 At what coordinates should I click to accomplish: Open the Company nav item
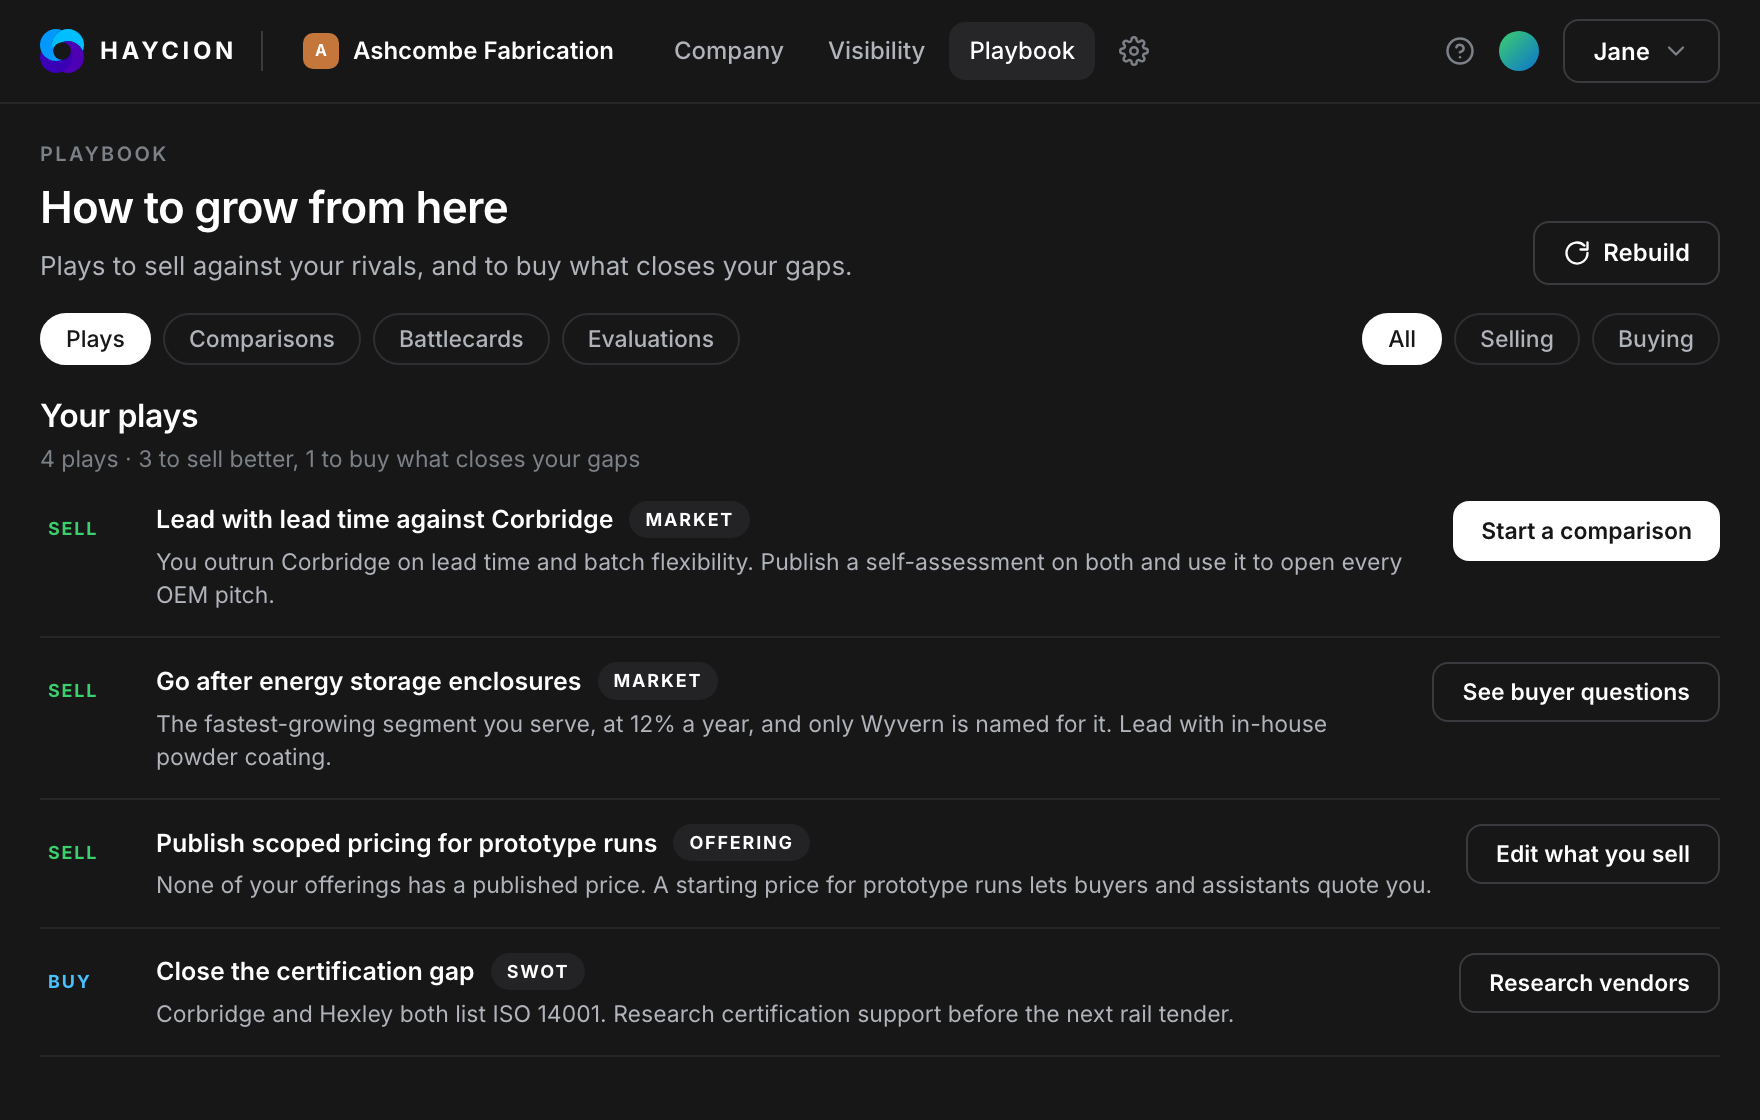click(x=729, y=51)
